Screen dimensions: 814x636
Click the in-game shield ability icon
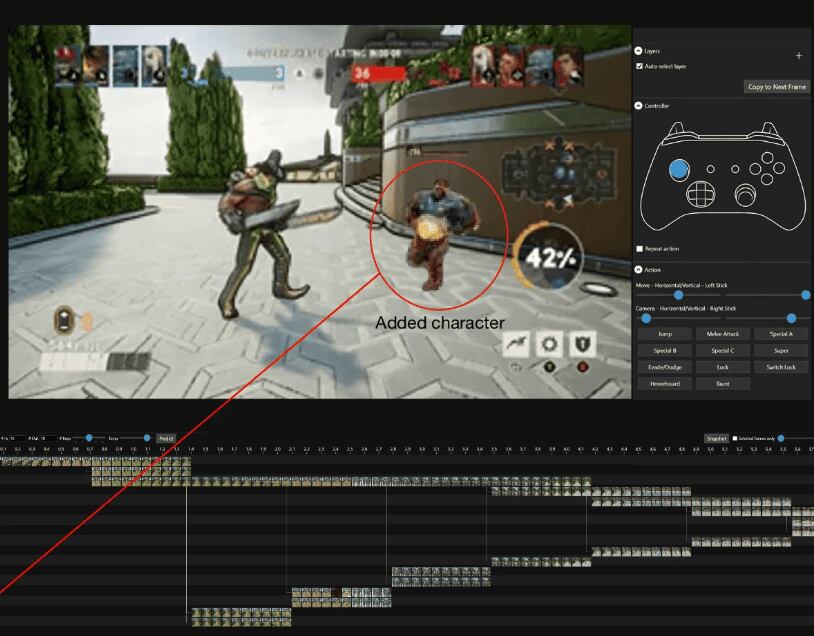[x=583, y=345]
